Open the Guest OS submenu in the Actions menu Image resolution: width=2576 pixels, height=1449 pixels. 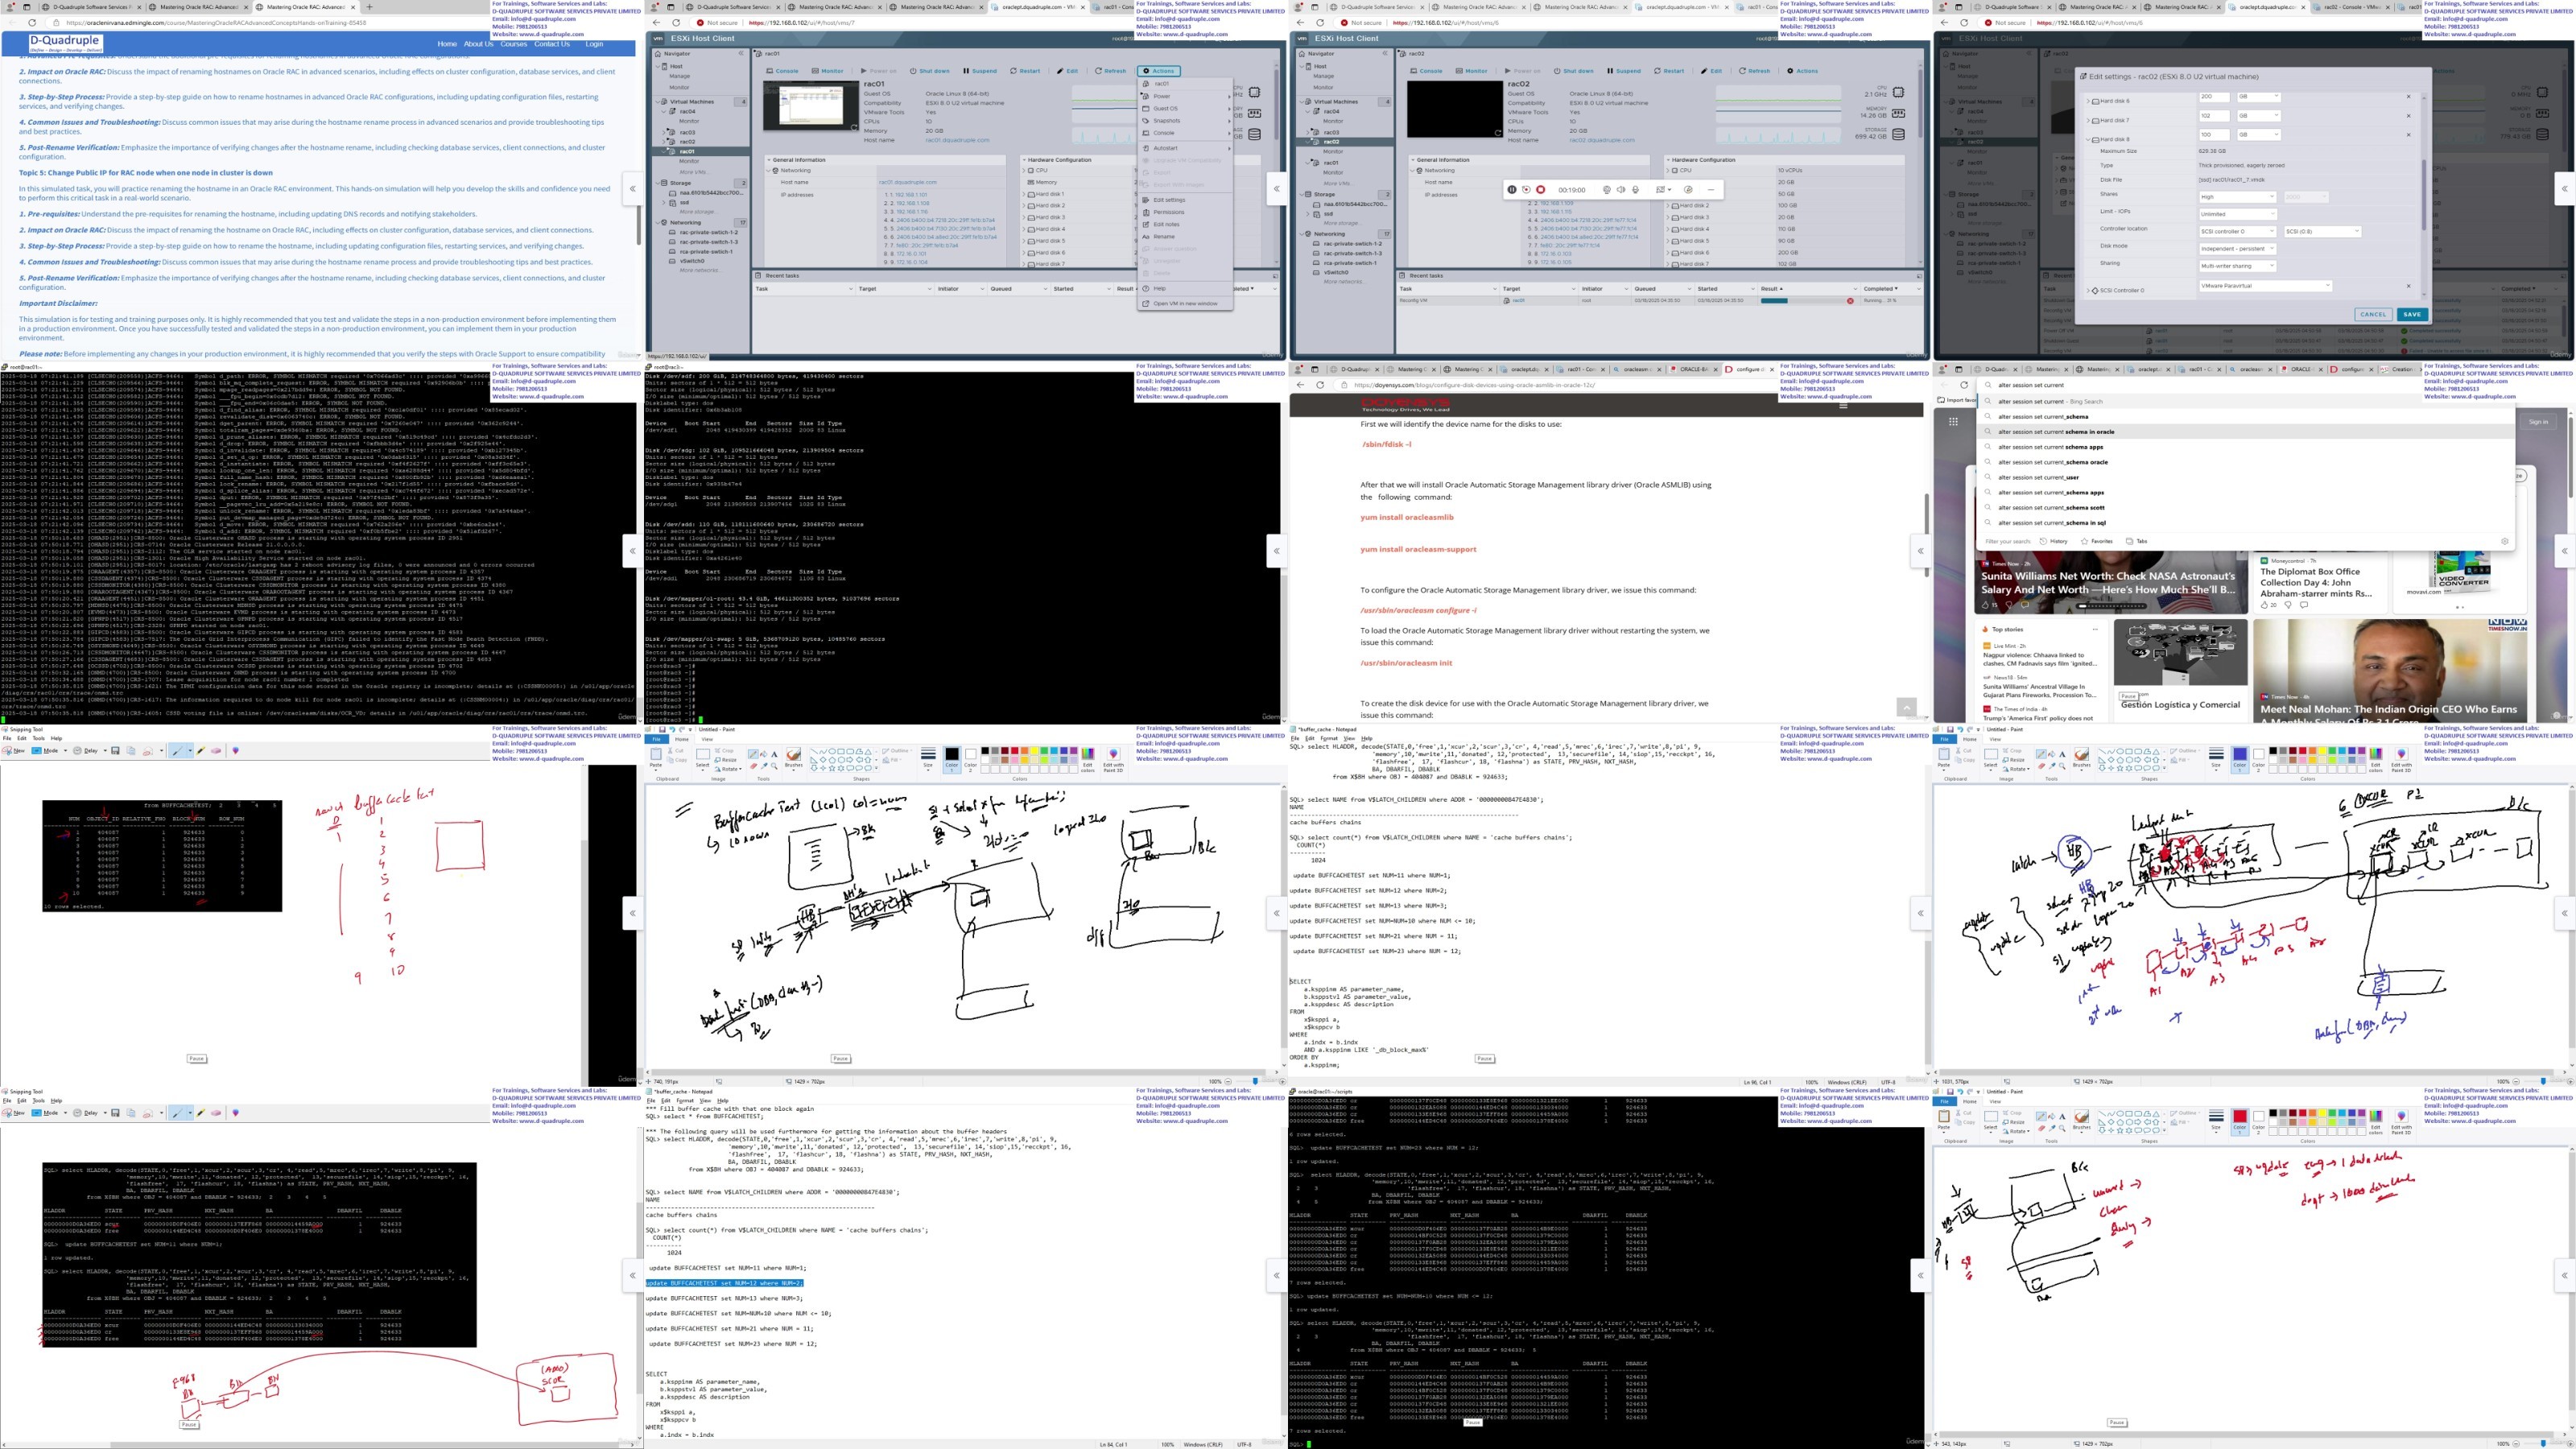coord(1185,108)
